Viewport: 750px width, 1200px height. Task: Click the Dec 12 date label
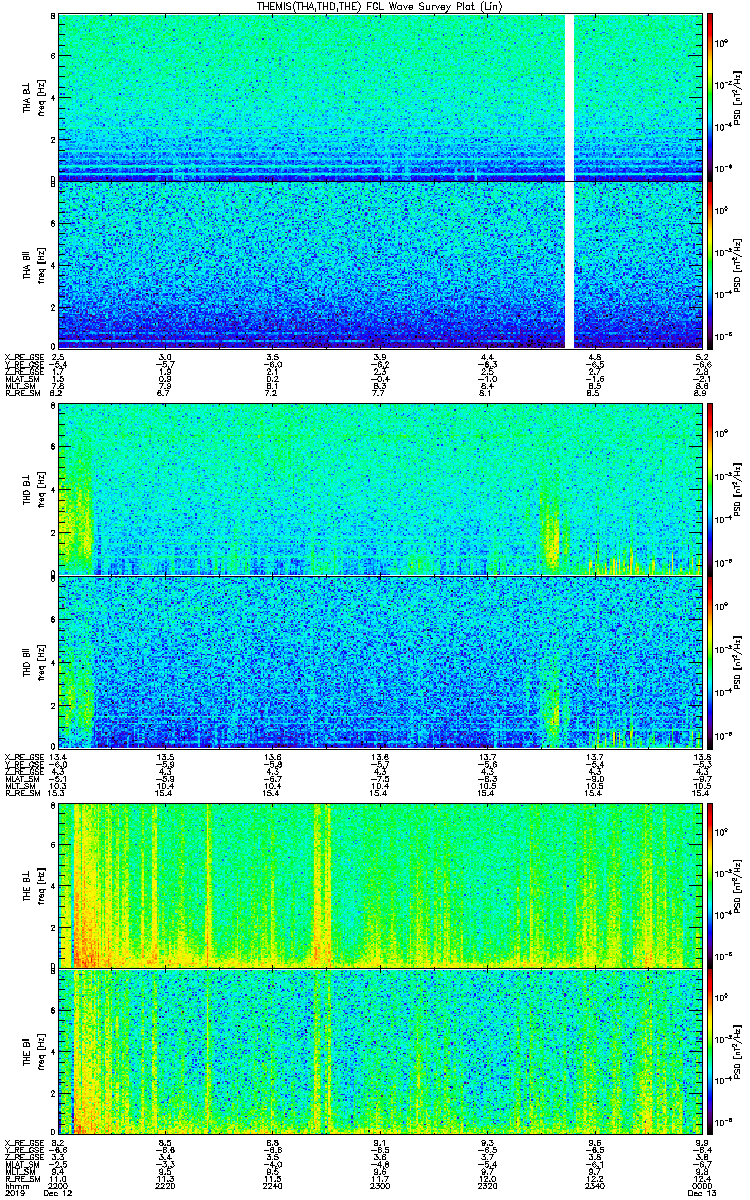pyautogui.click(x=59, y=1193)
